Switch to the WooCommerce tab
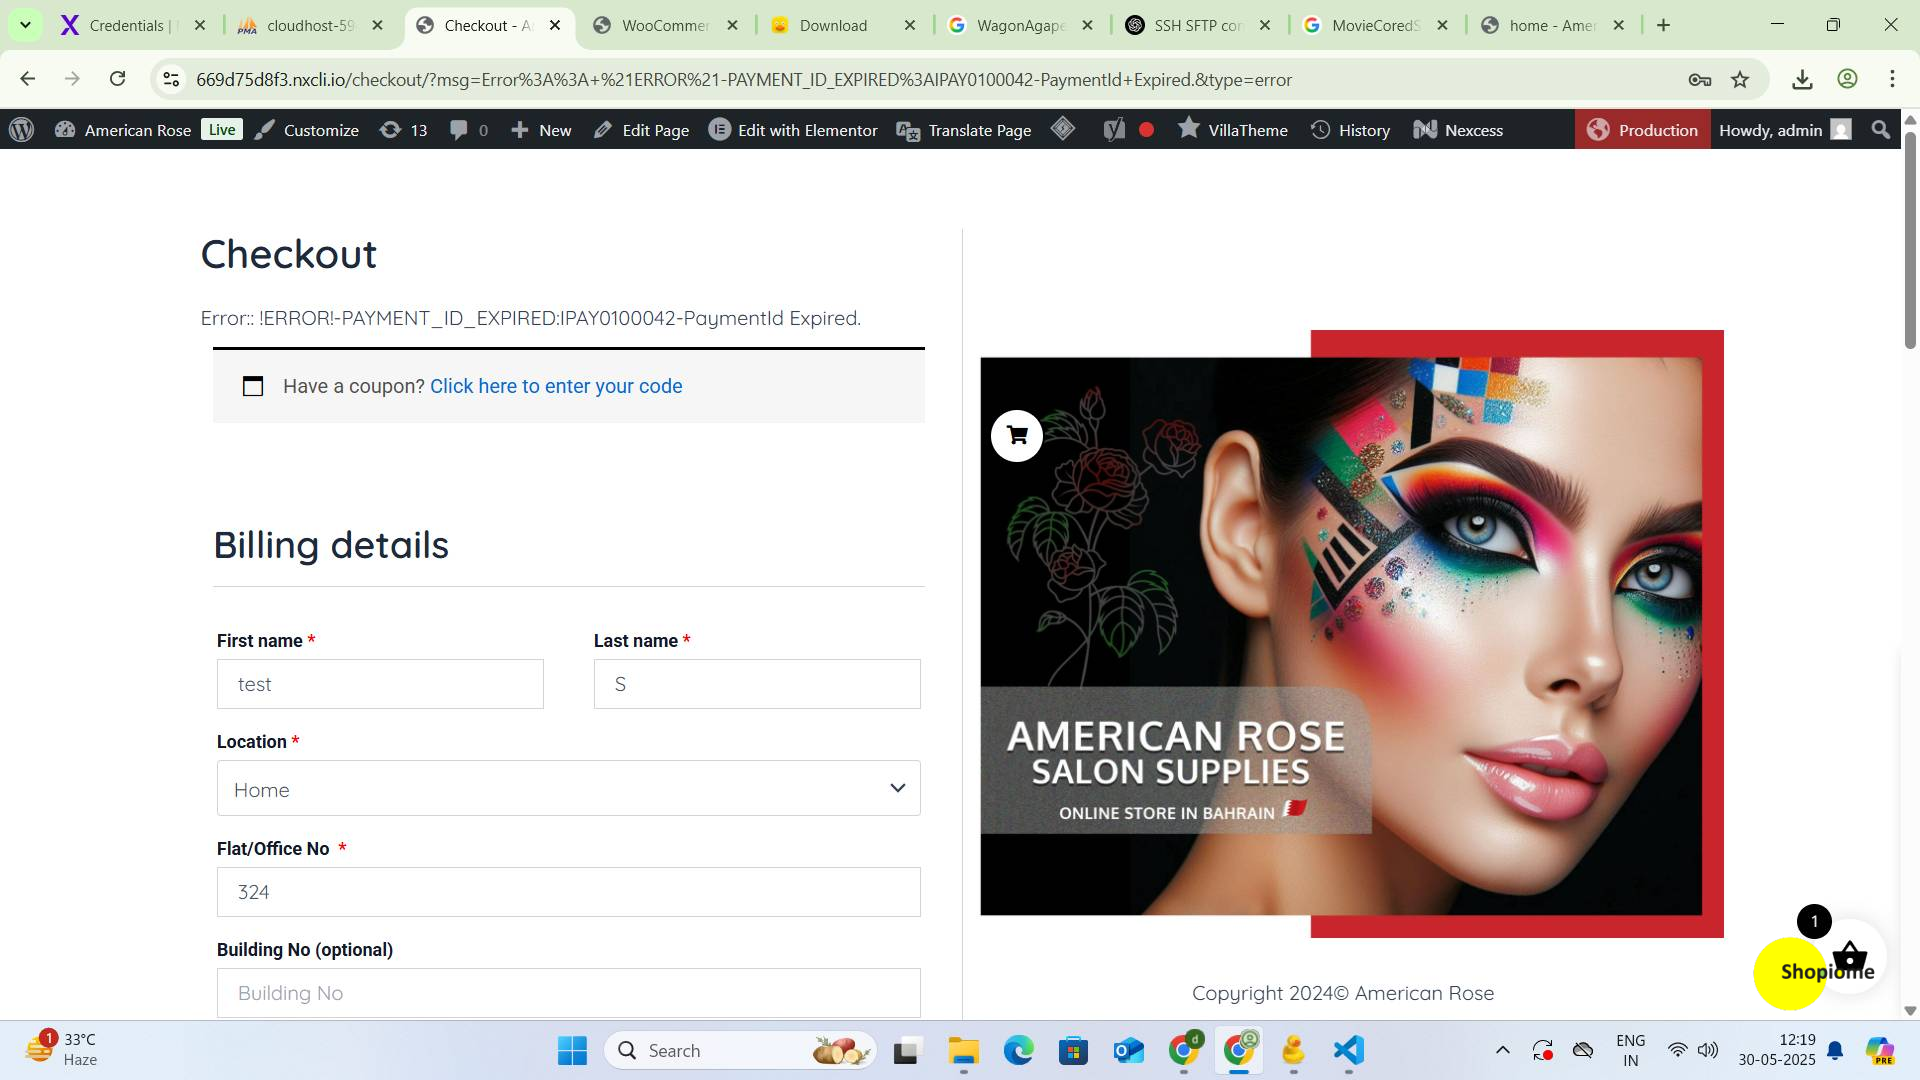This screenshot has height=1080, width=1920. click(665, 25)
